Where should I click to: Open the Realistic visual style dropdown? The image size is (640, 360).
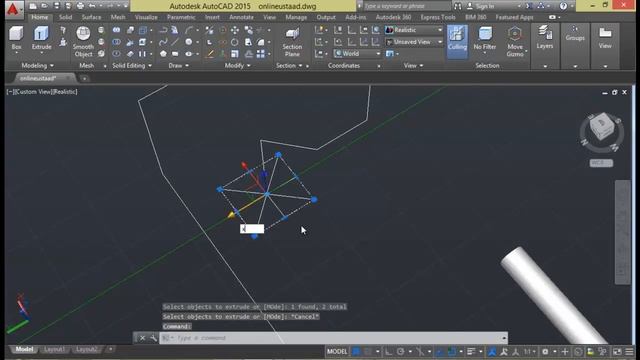coord(414,30)
